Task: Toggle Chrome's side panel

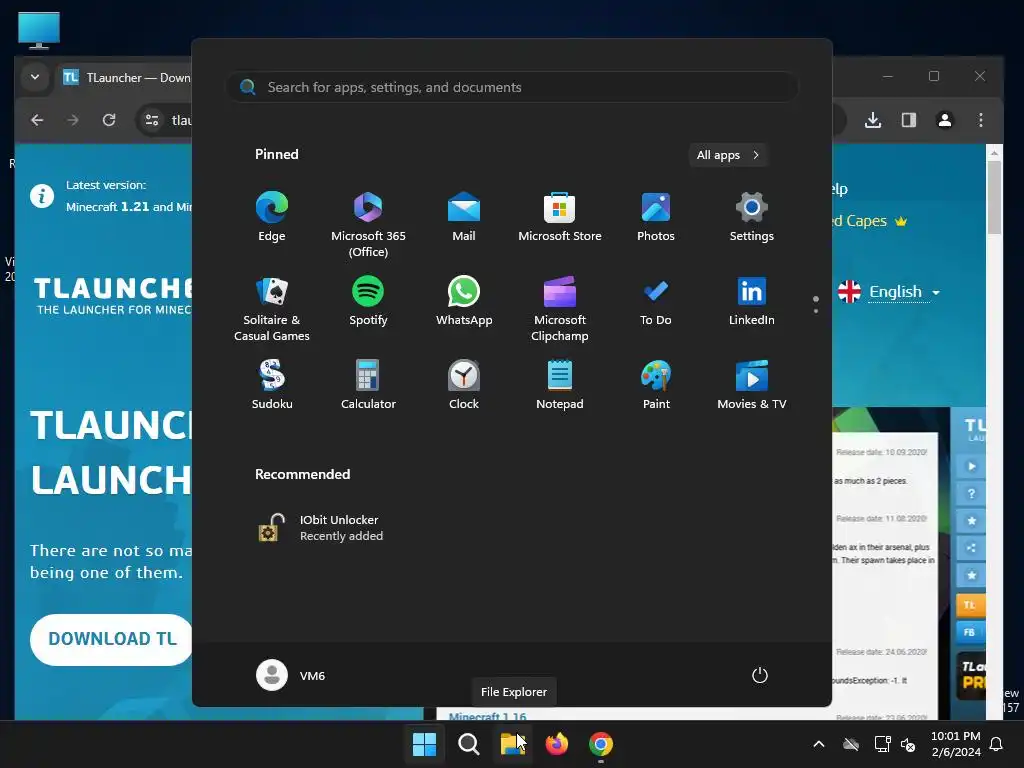Action: pos(909,120)
